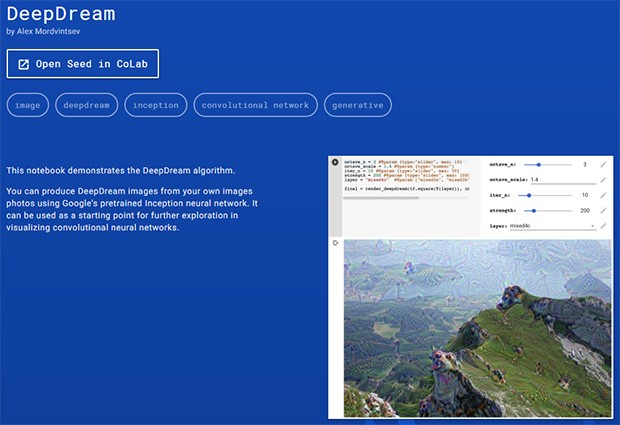620x425 pixels.
Task: Click the 'This notebook demonstrates' sentence
Action: click(x=121, y=170)
